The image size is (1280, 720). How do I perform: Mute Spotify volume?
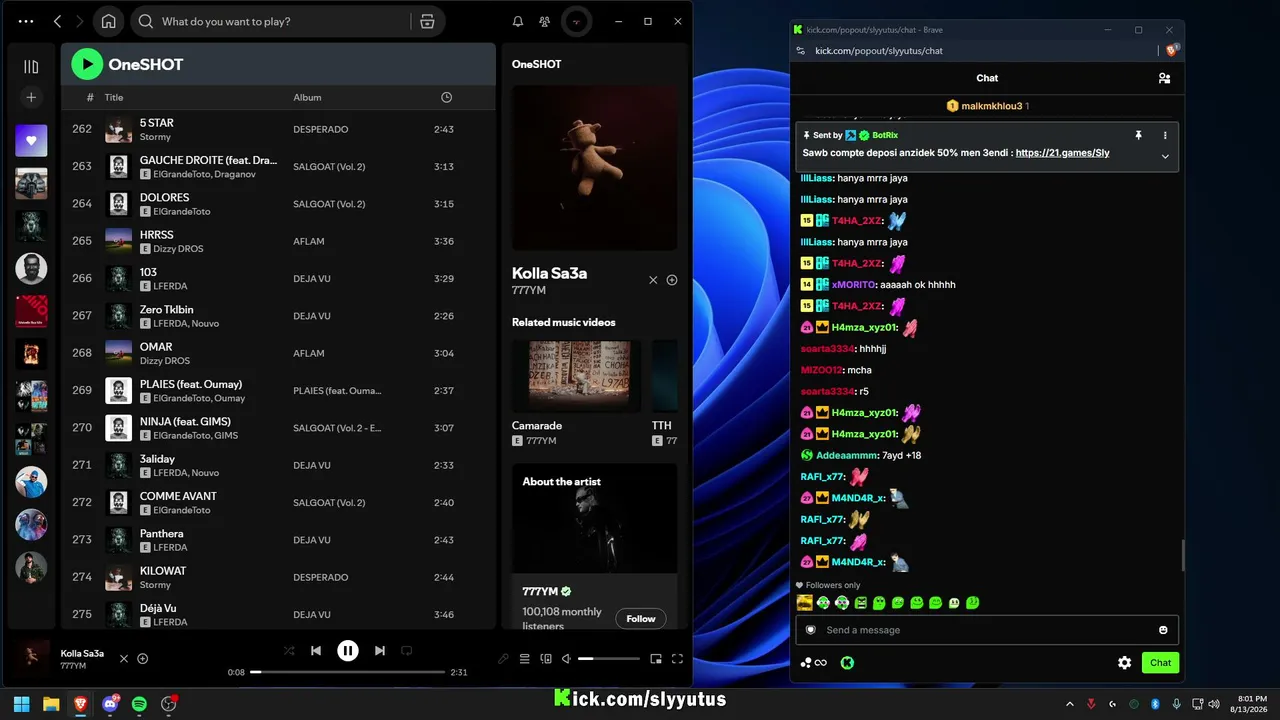[x=566, y=658]
